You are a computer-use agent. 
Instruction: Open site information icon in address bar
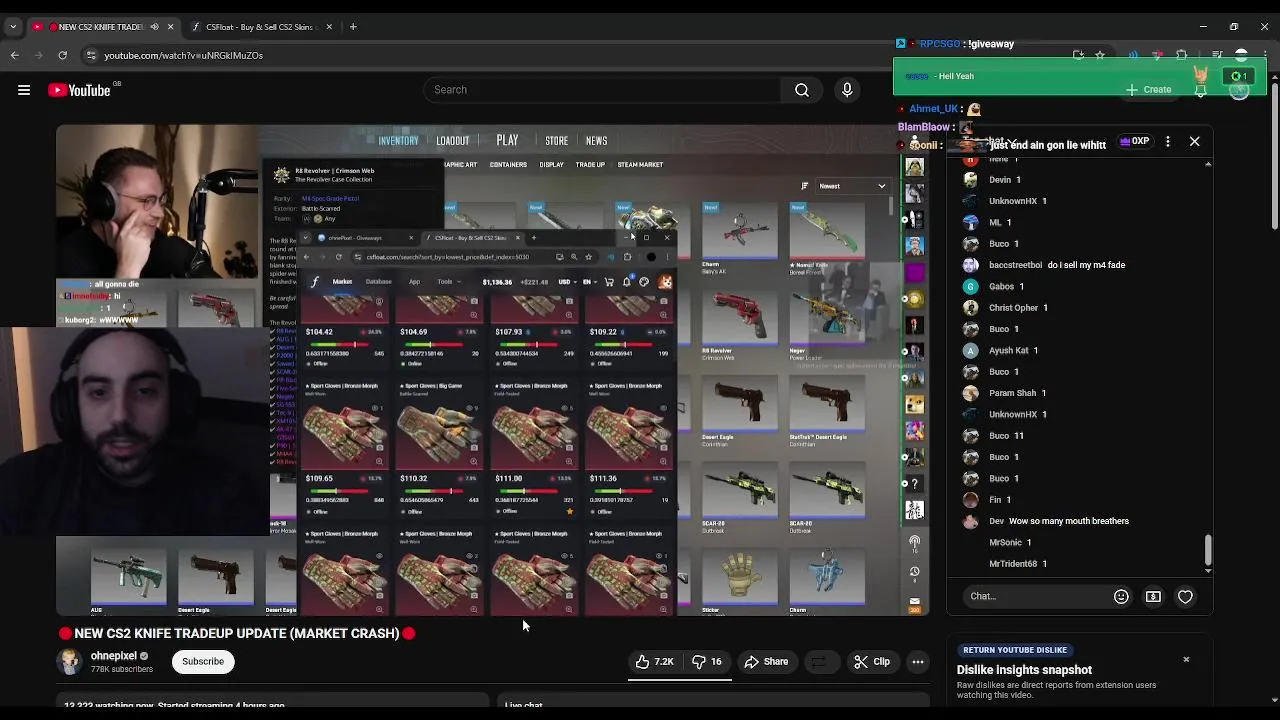click(91, 55)
